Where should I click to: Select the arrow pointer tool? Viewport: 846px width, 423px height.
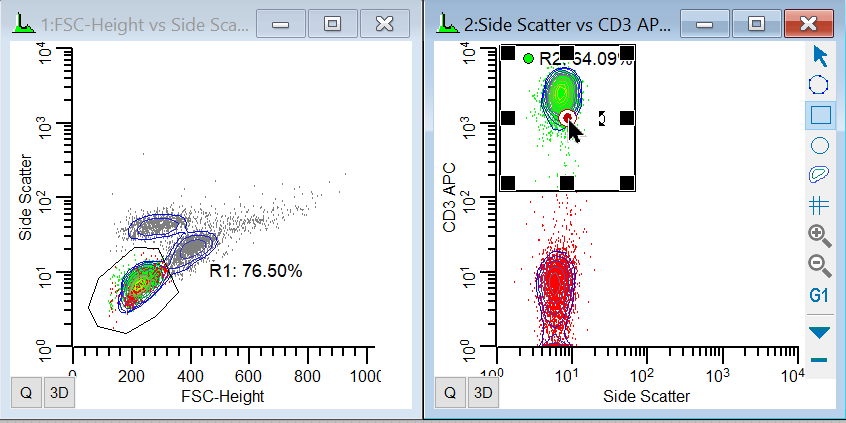click(820, 54)
